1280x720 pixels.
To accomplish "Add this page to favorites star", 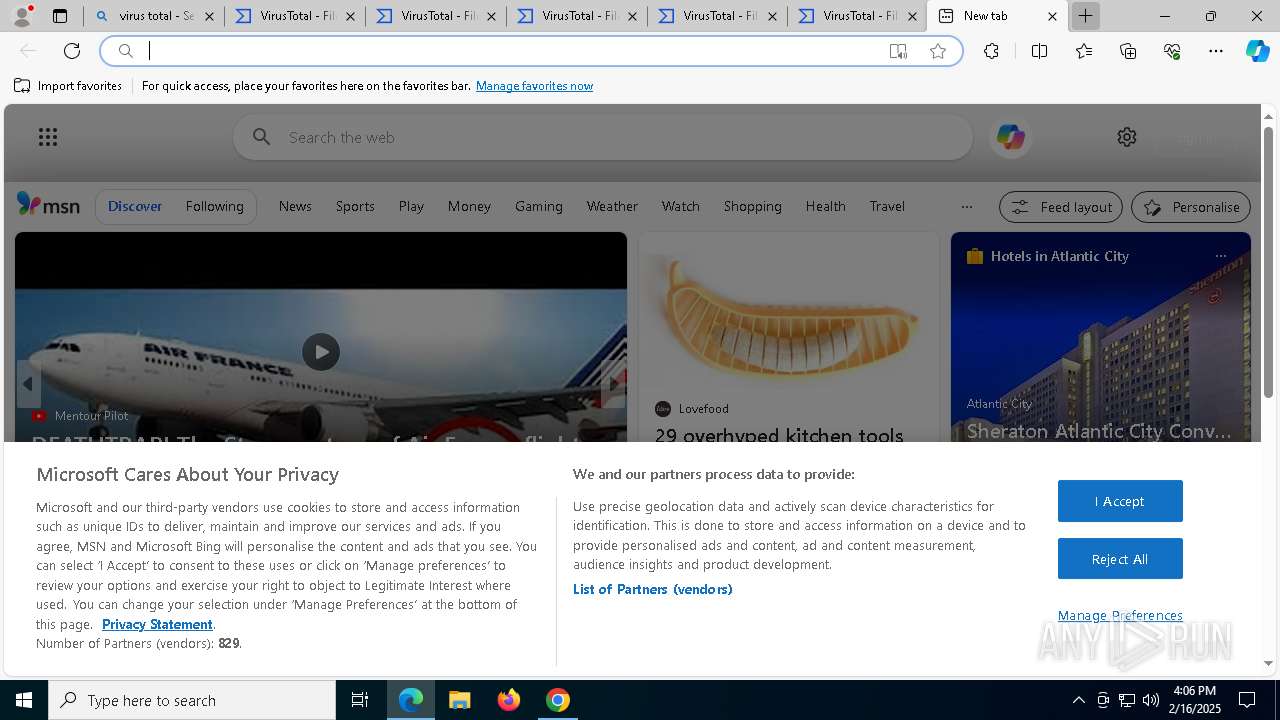I will point(938,51).
